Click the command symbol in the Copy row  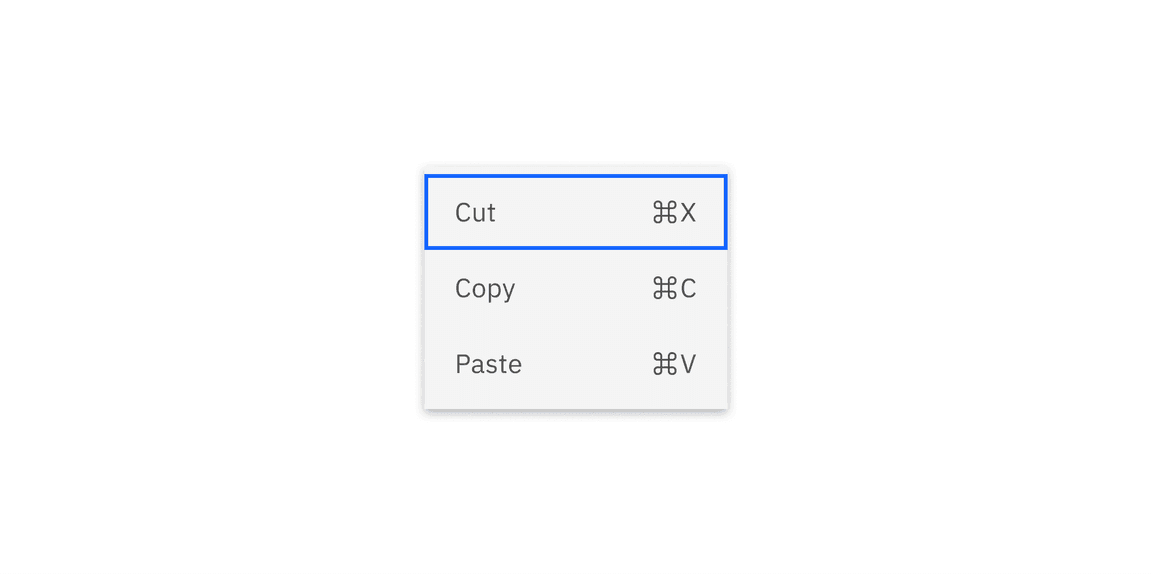coord(663,288)
